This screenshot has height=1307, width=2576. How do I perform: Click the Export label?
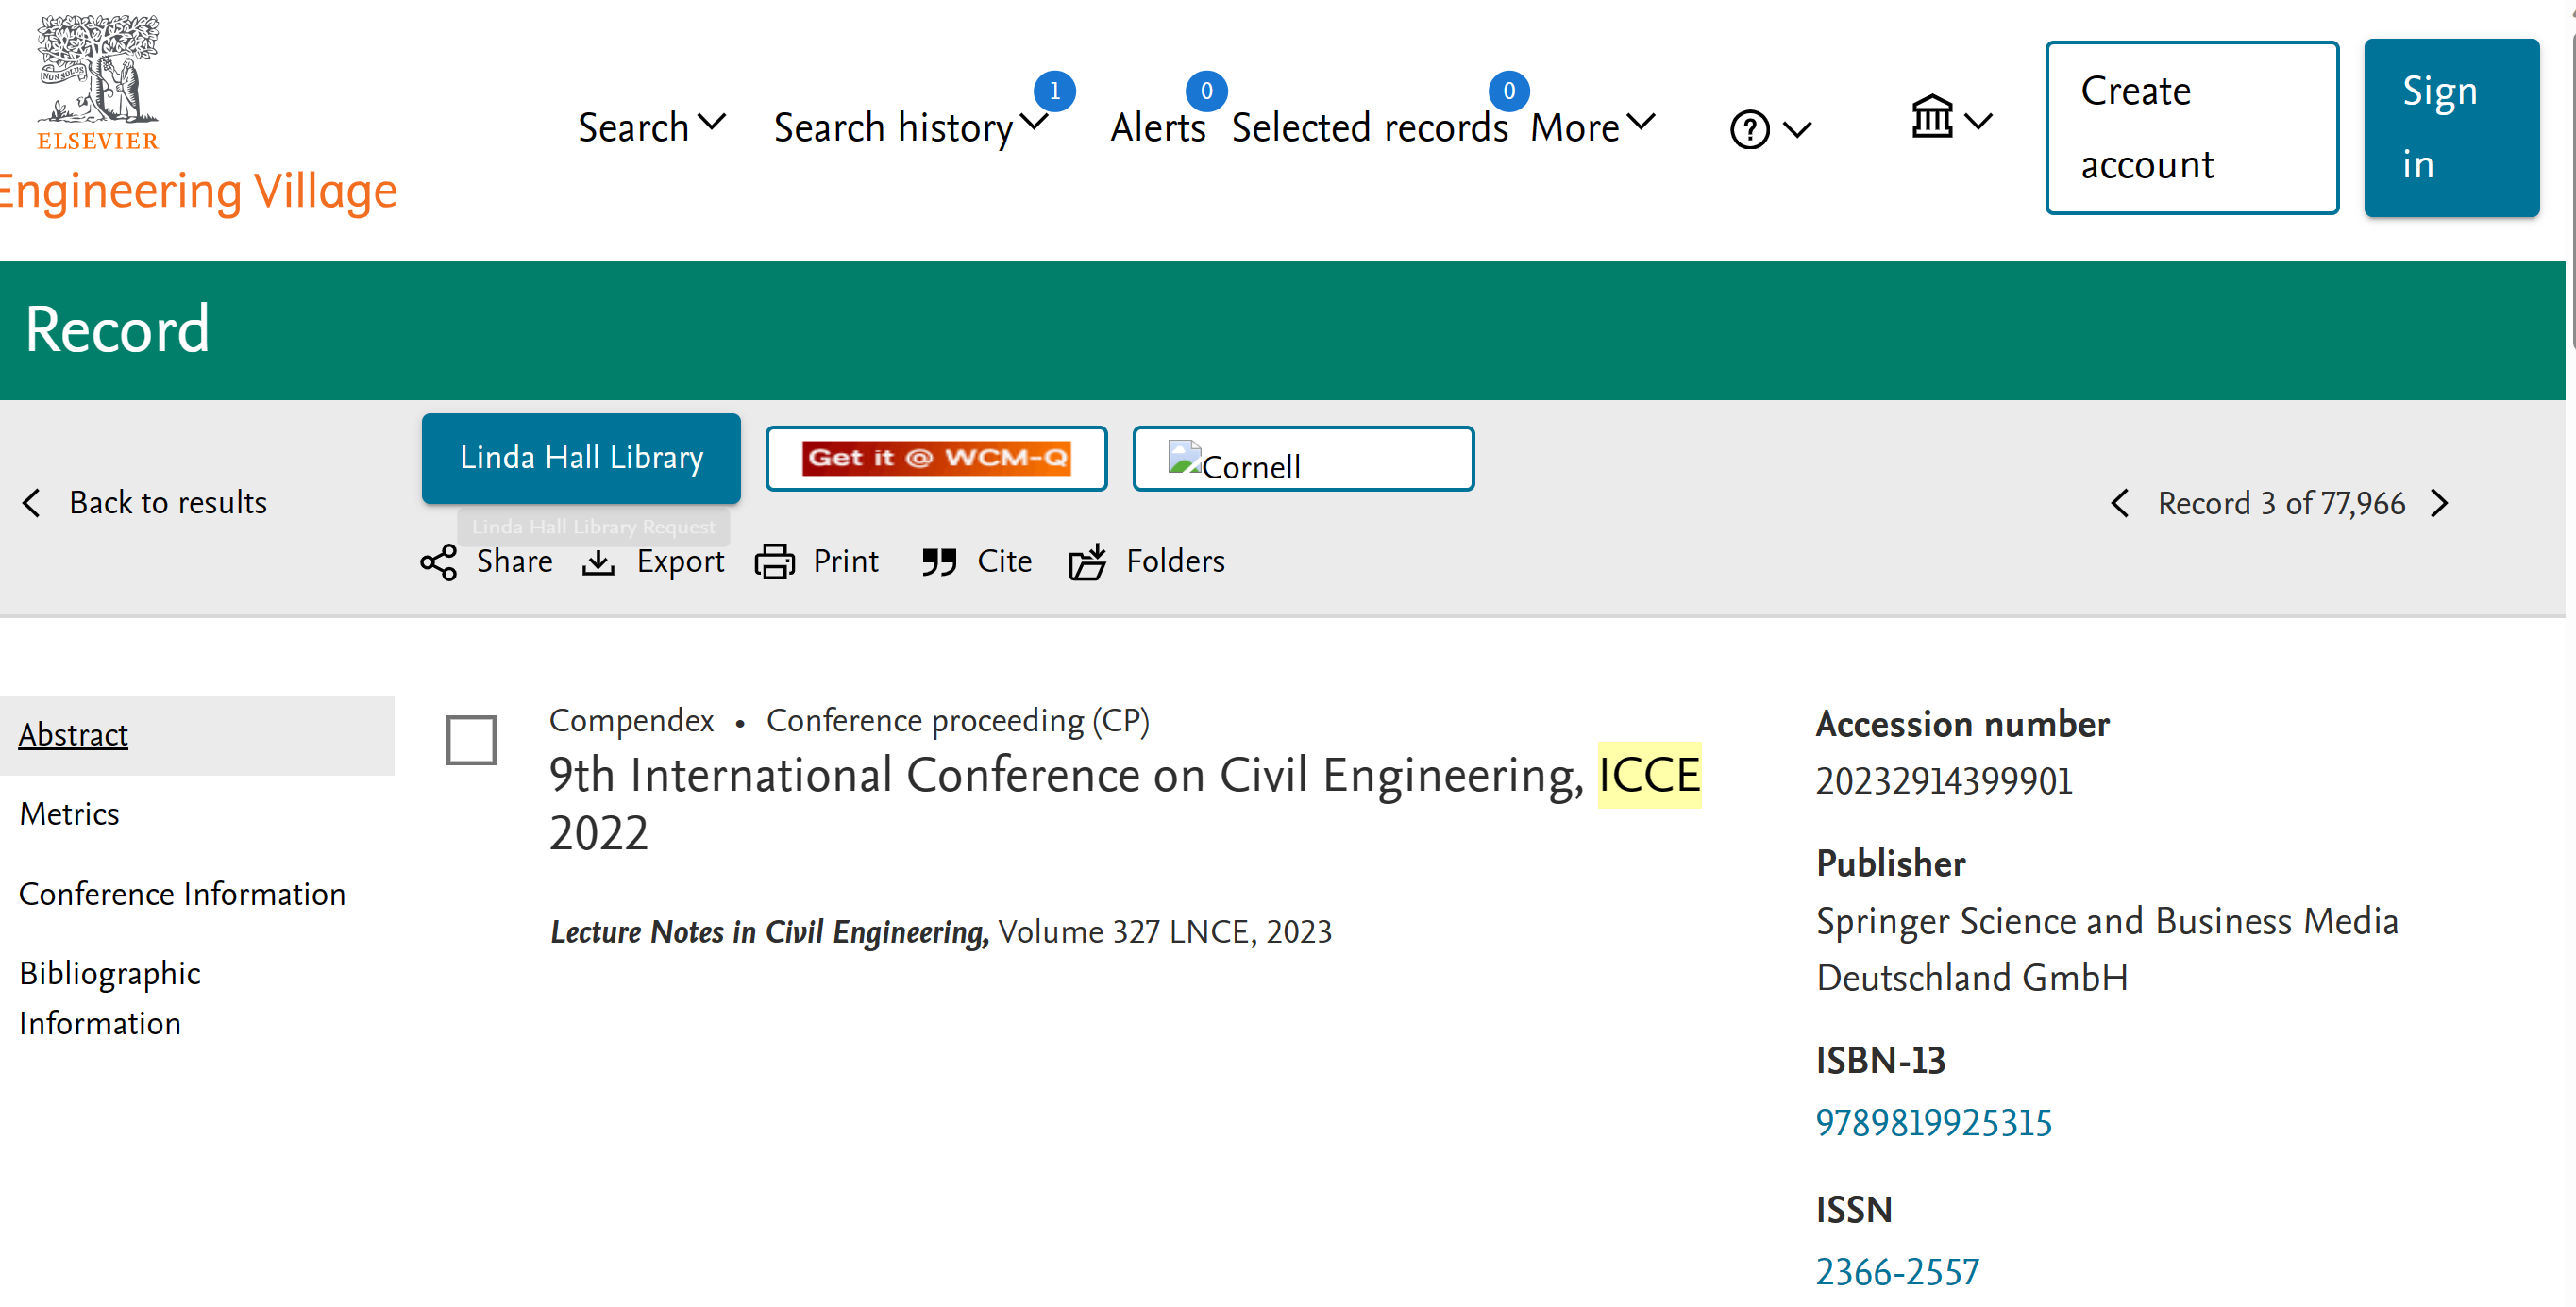[680, 561]
